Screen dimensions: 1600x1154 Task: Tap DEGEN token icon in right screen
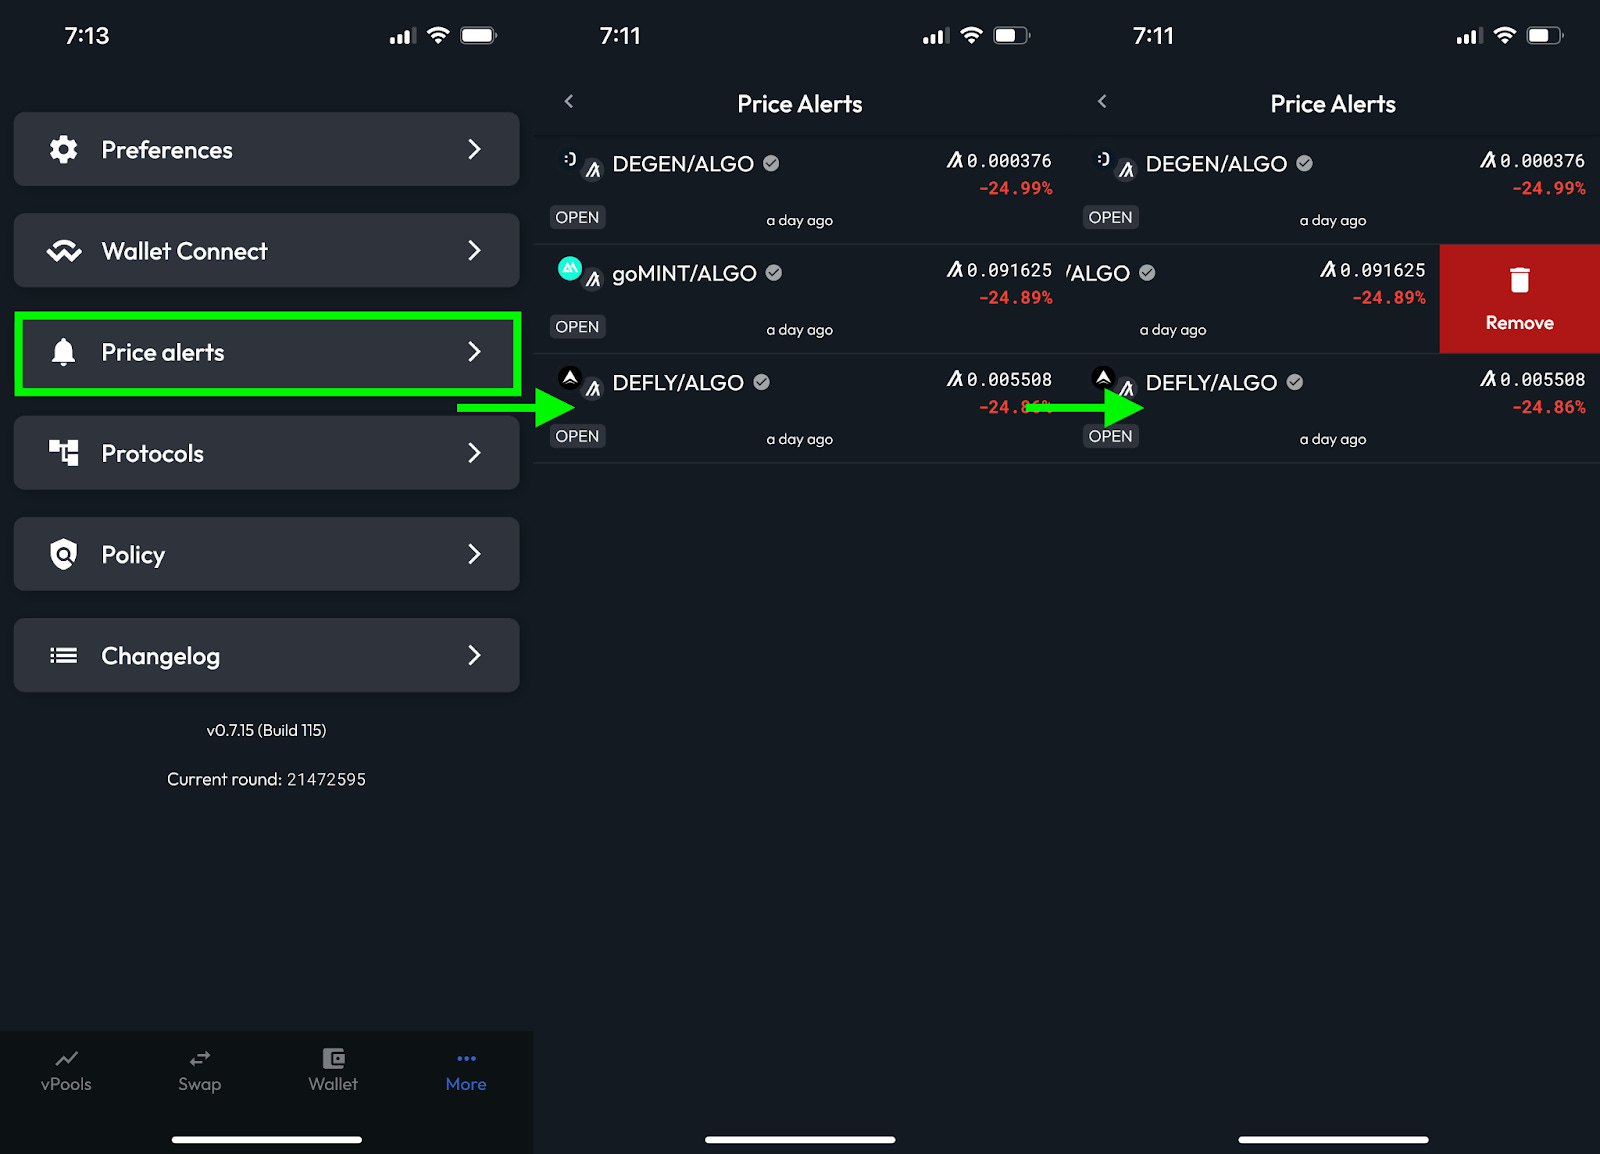(1103, 159)
